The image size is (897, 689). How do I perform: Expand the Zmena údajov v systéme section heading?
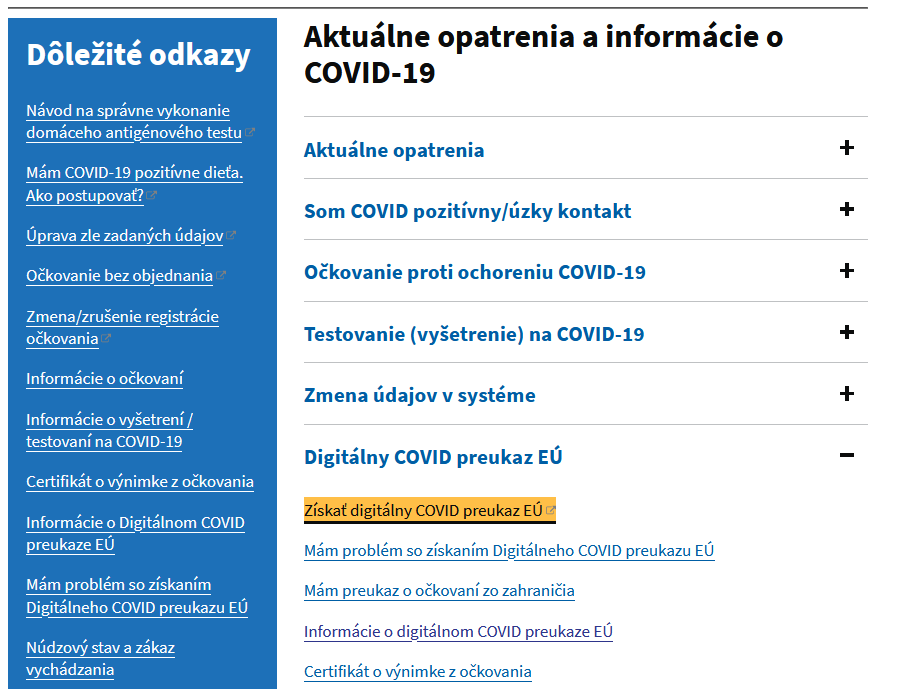(419, 395)
